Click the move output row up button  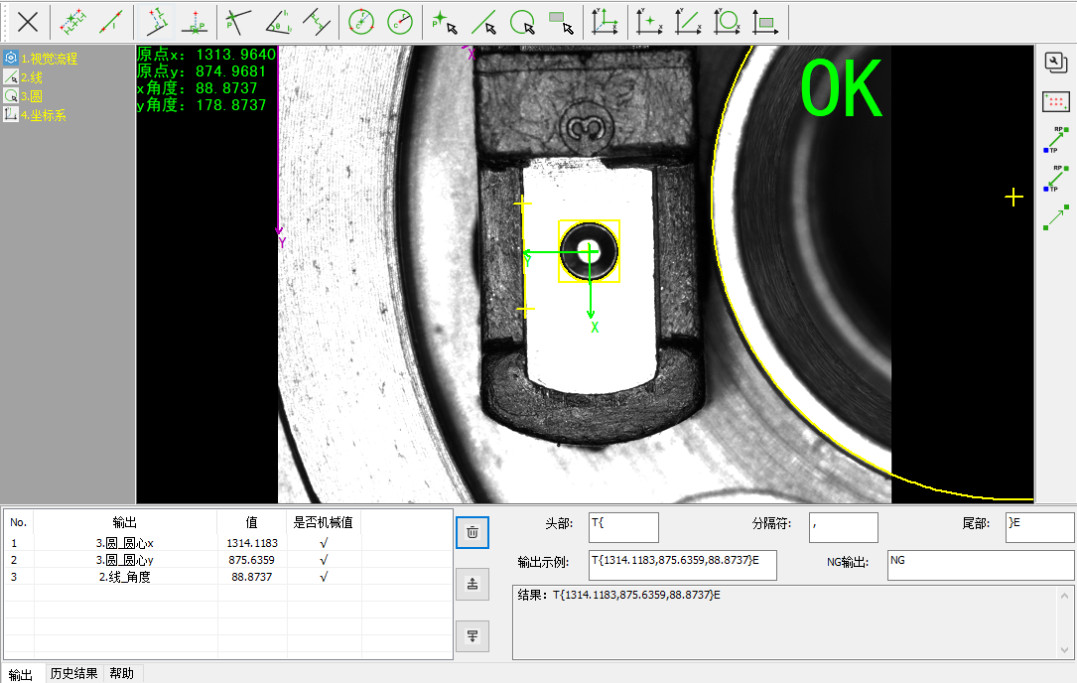click(472, 583)
